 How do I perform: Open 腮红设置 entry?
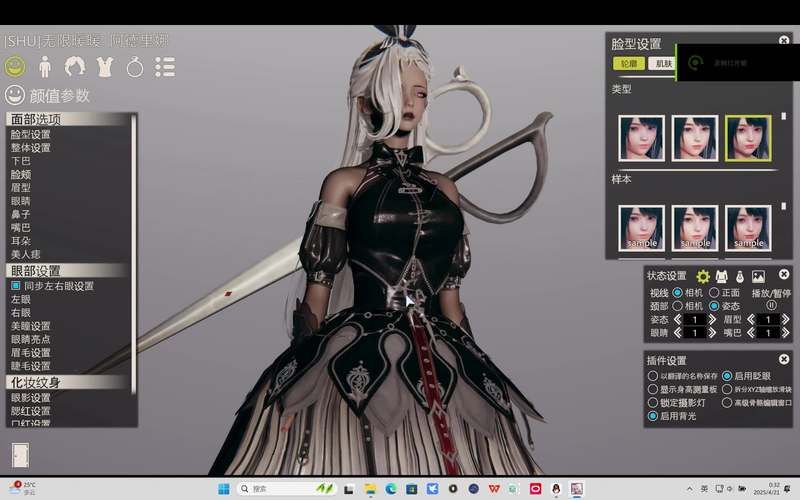click(x=31, y=411)
